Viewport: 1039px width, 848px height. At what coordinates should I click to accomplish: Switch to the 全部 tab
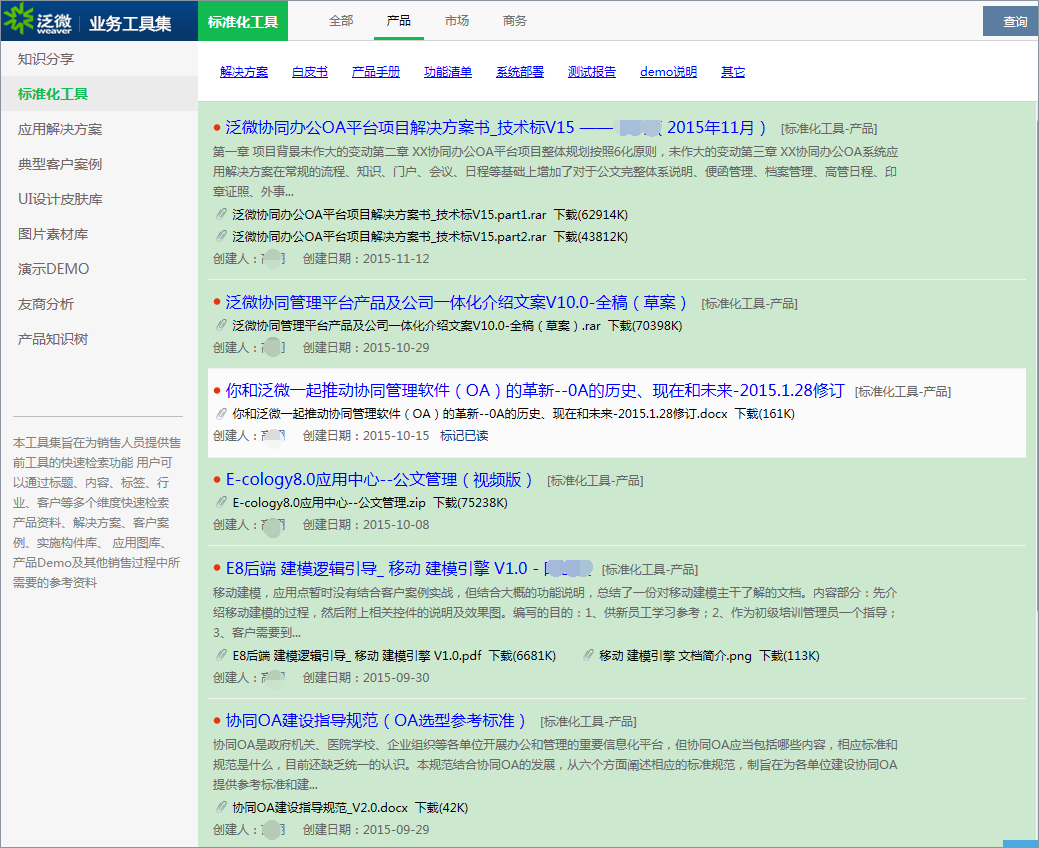click(341, 21)
